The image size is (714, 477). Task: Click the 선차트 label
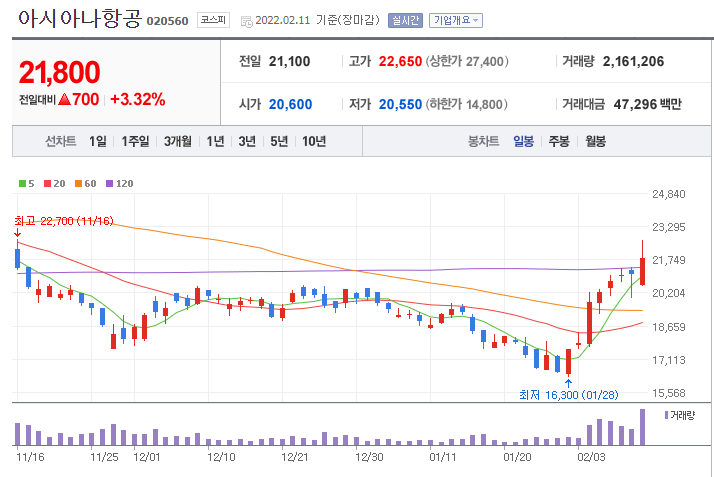(61, 141)
